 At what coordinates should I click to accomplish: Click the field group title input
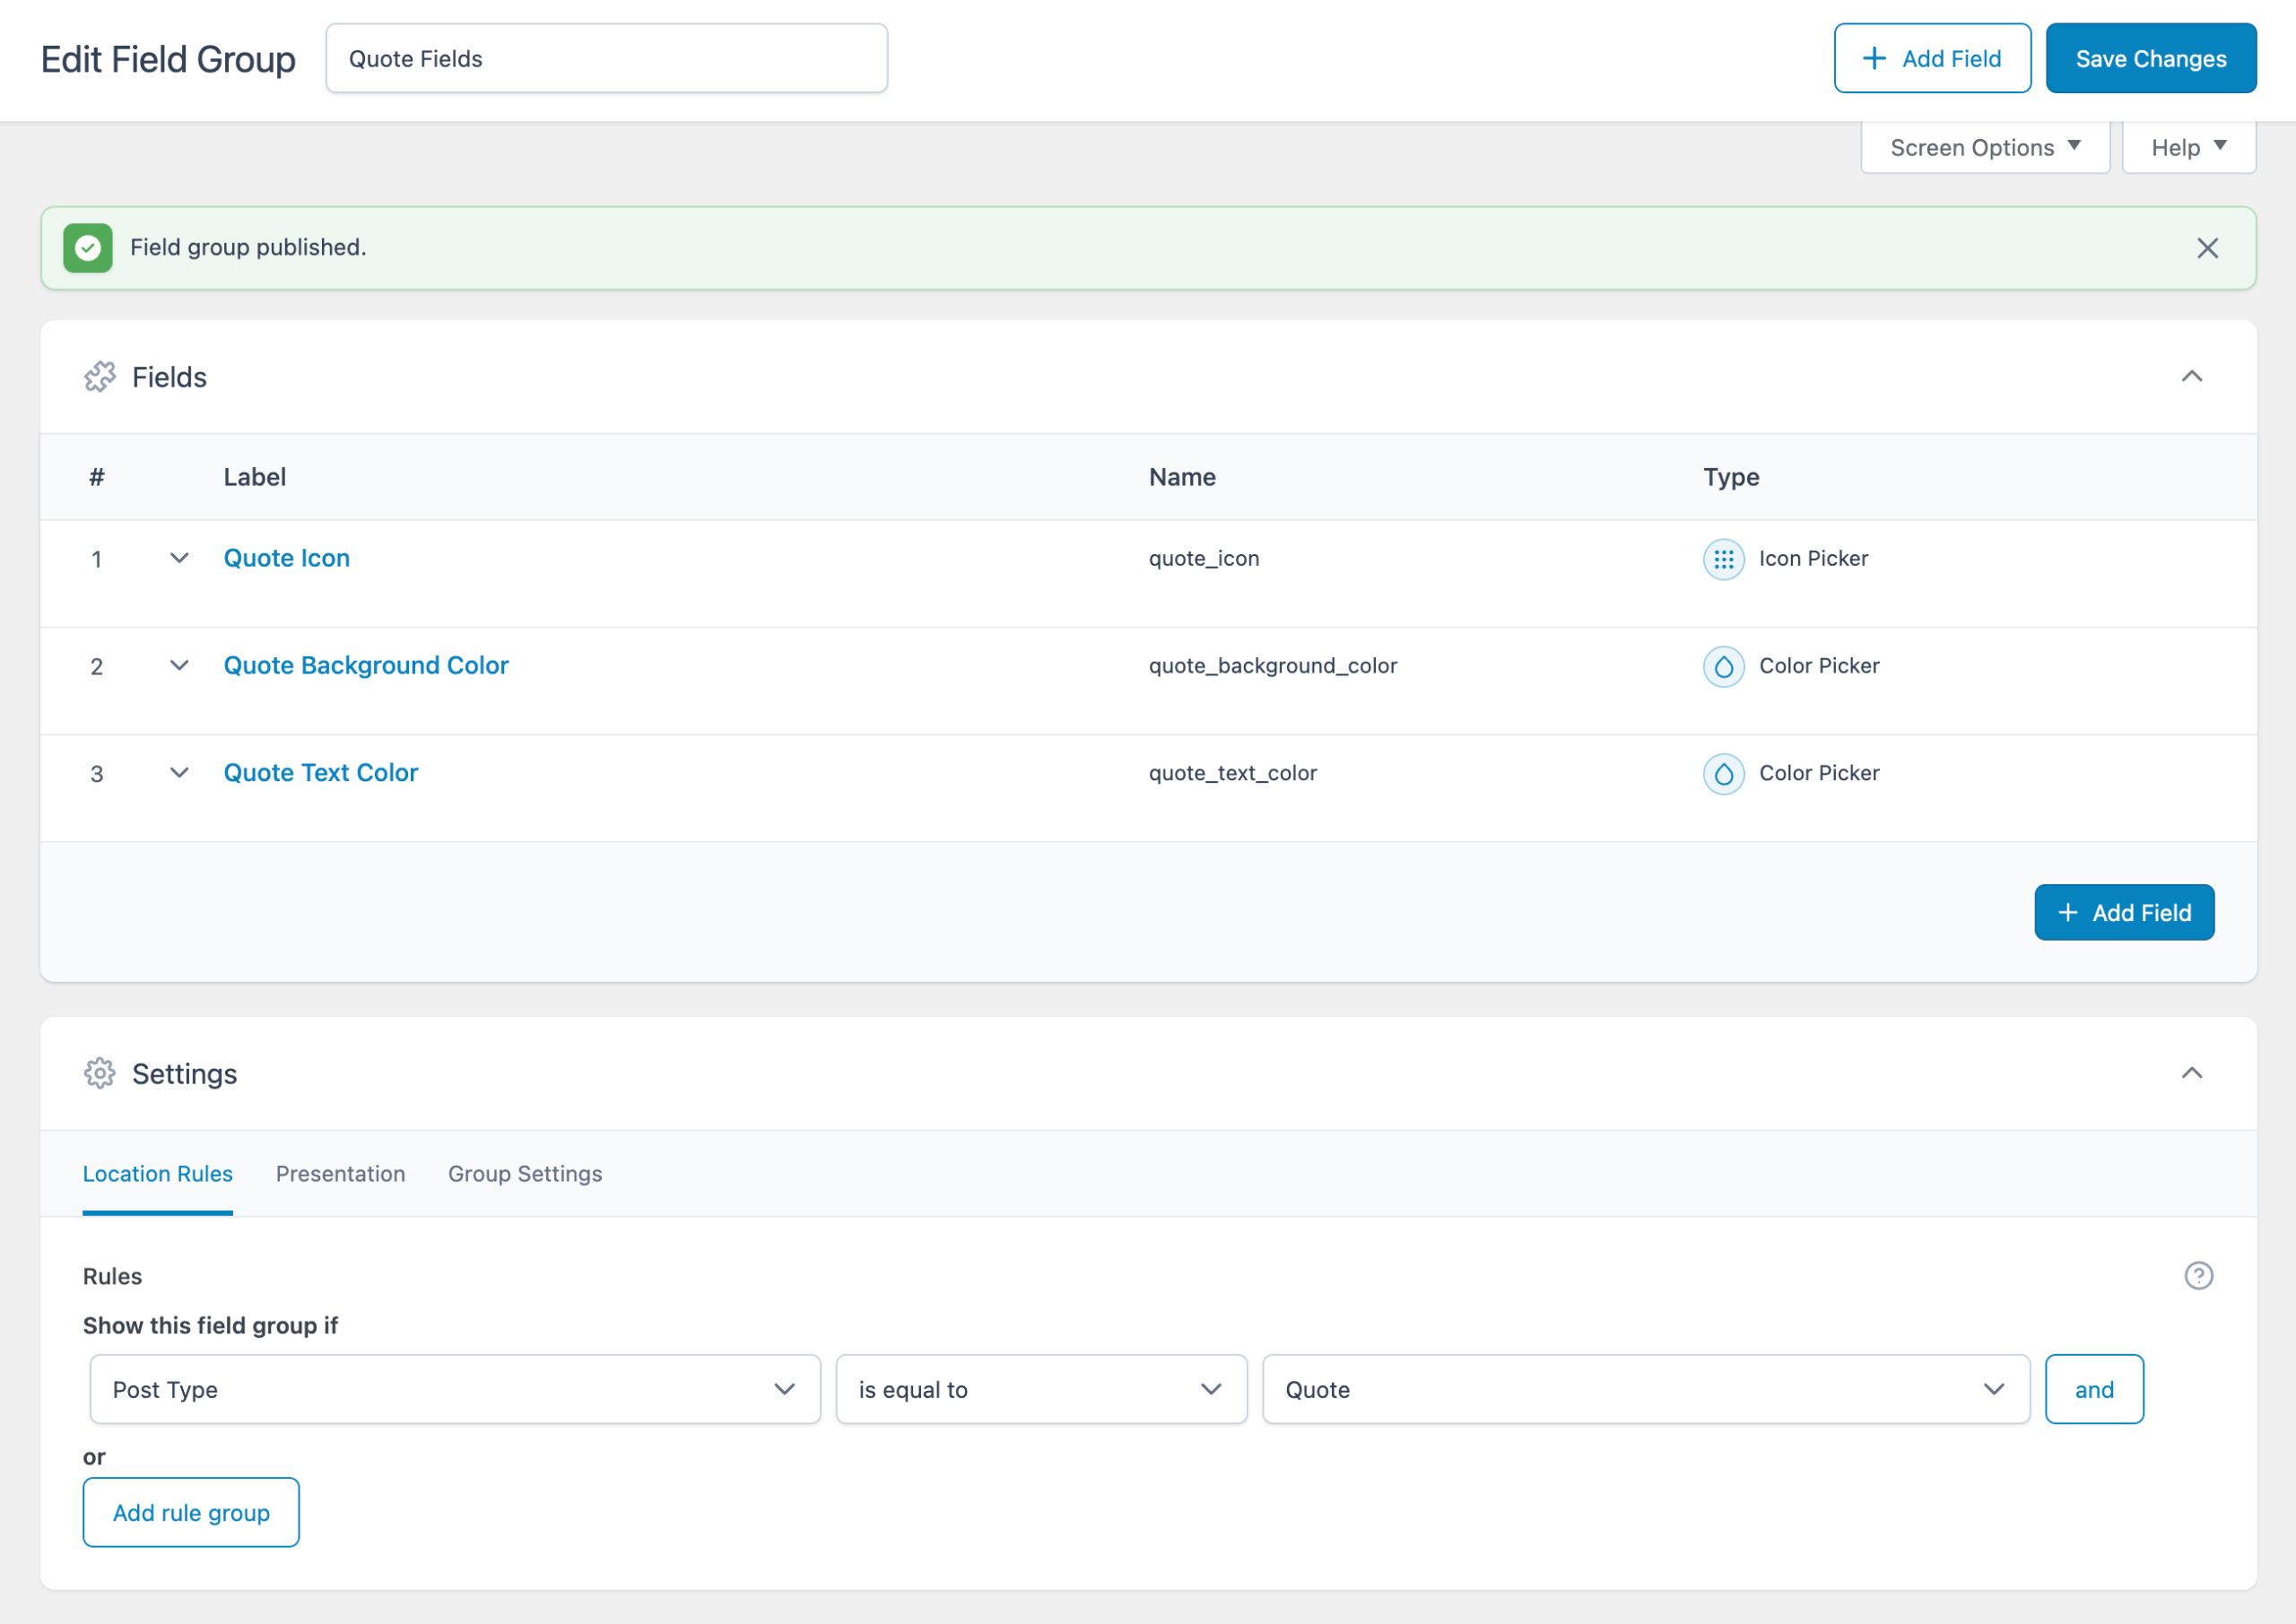606,59
